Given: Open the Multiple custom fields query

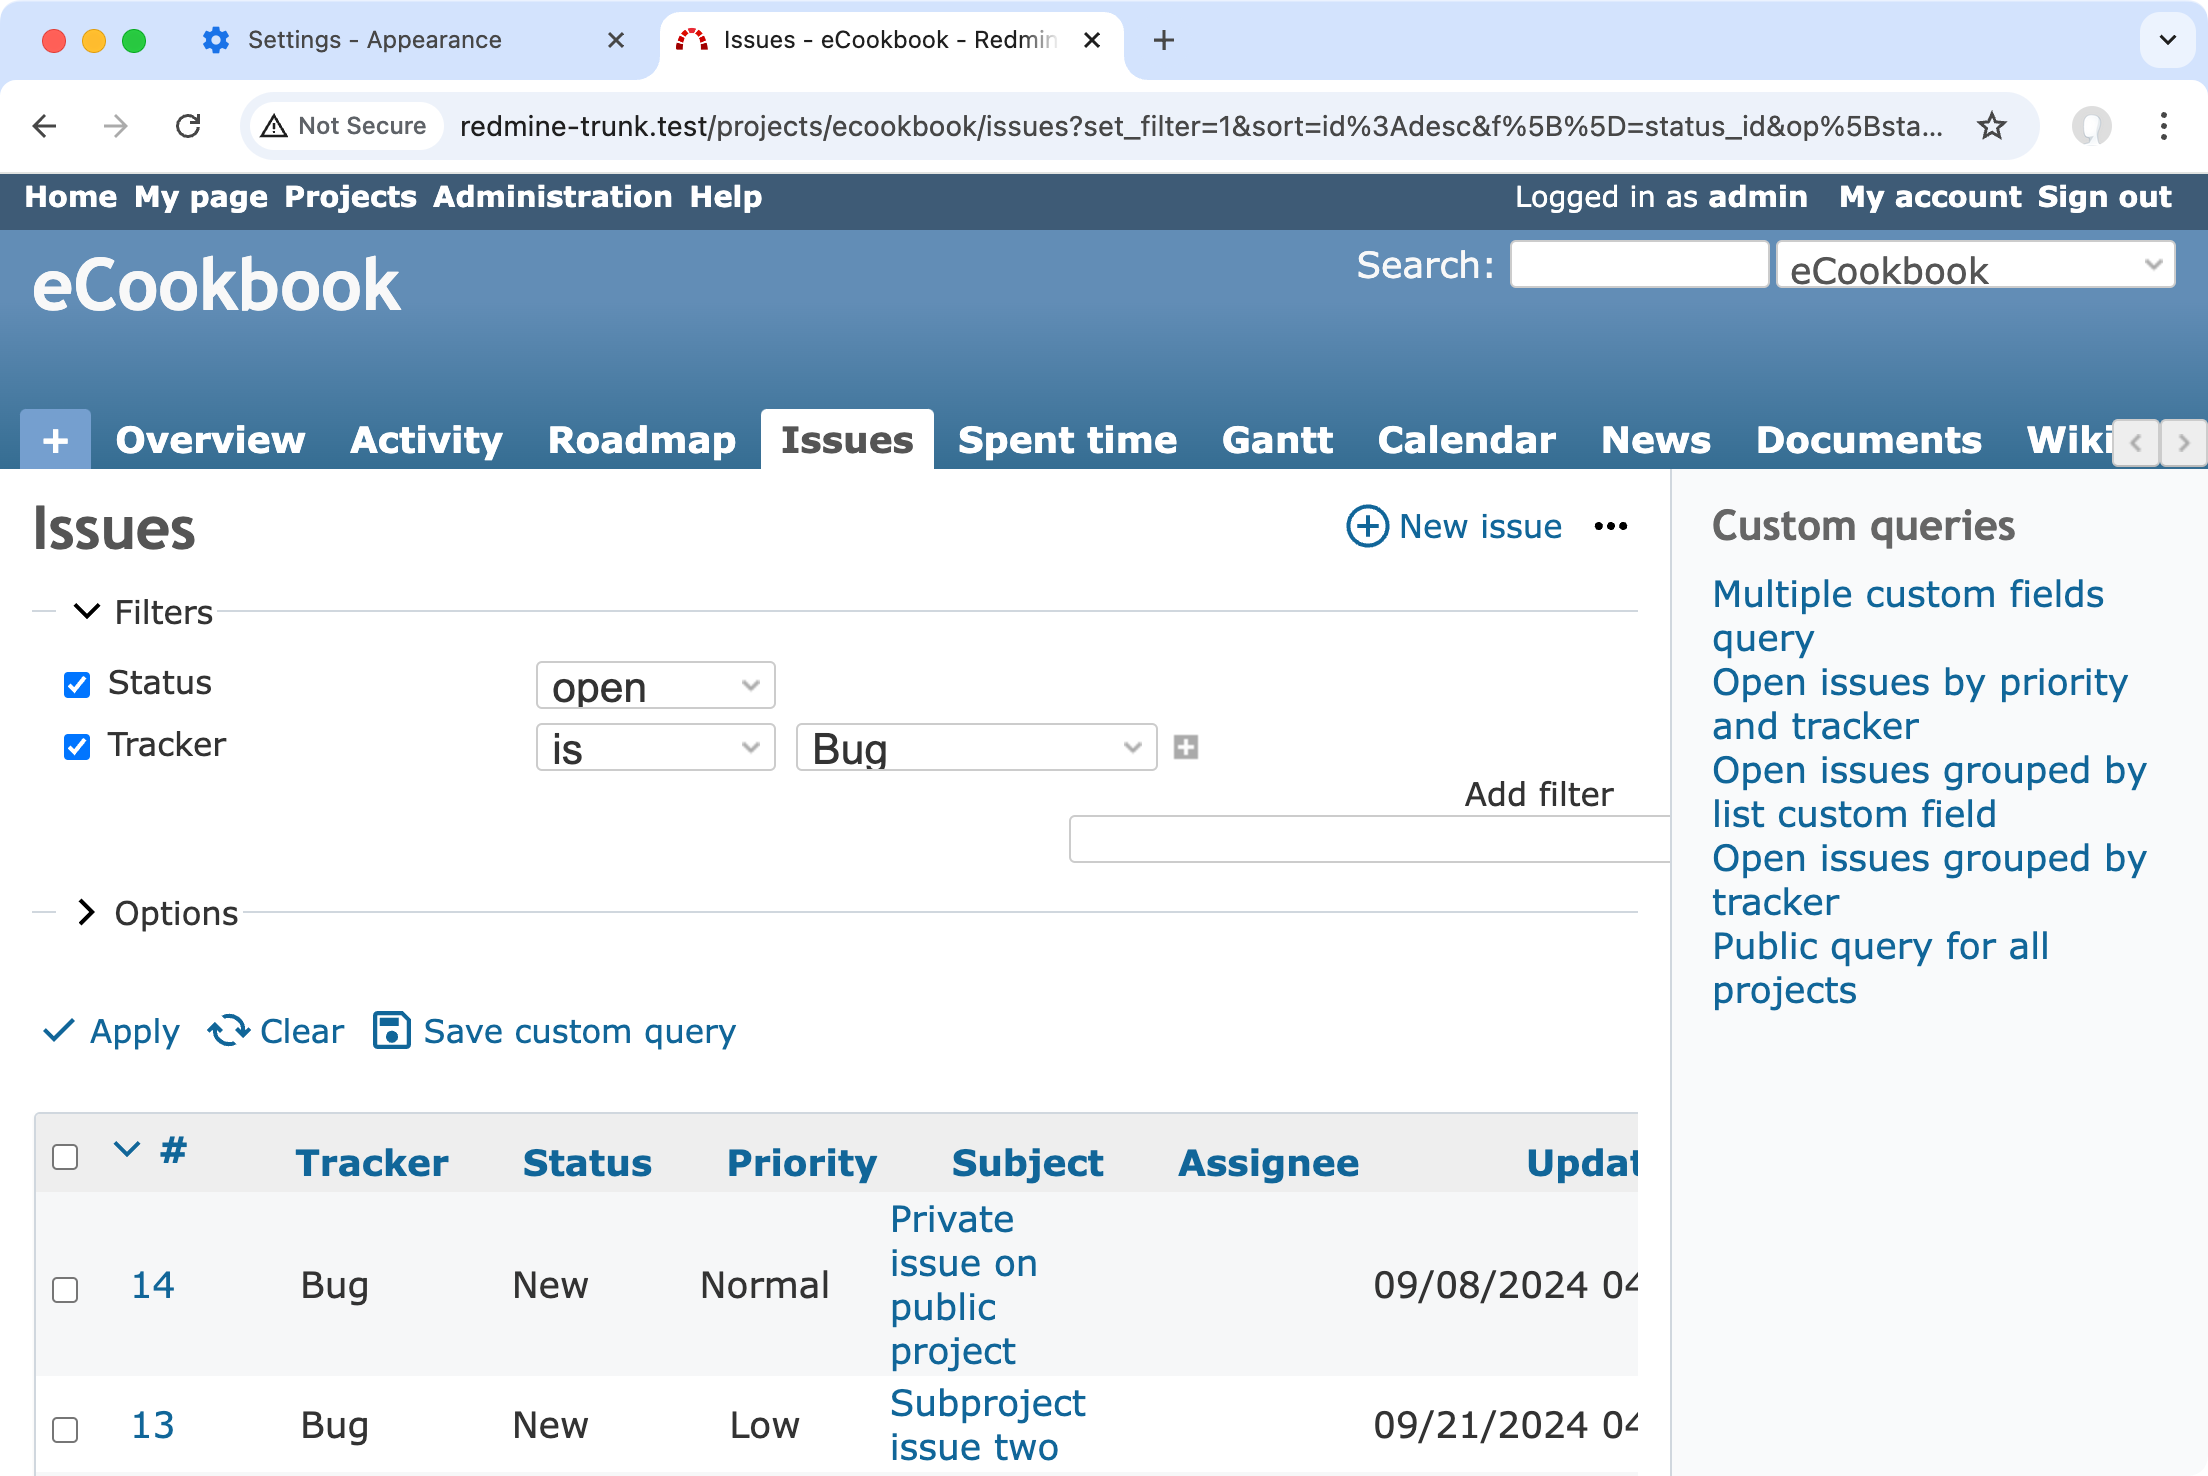Looking at the screenshot, I should click(1908, 616).
